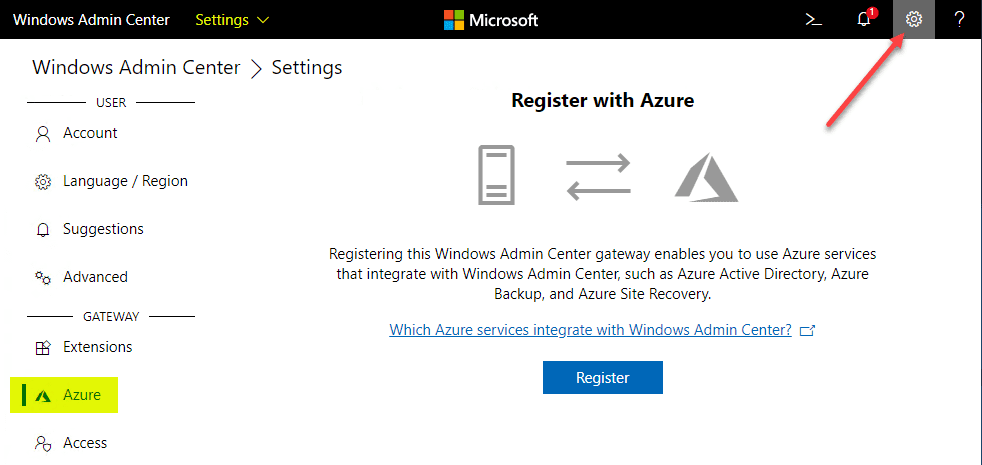The height and width of the screenshot is (465, 982).
Task: Click the Language / Region gear icon
Action: 43,182
